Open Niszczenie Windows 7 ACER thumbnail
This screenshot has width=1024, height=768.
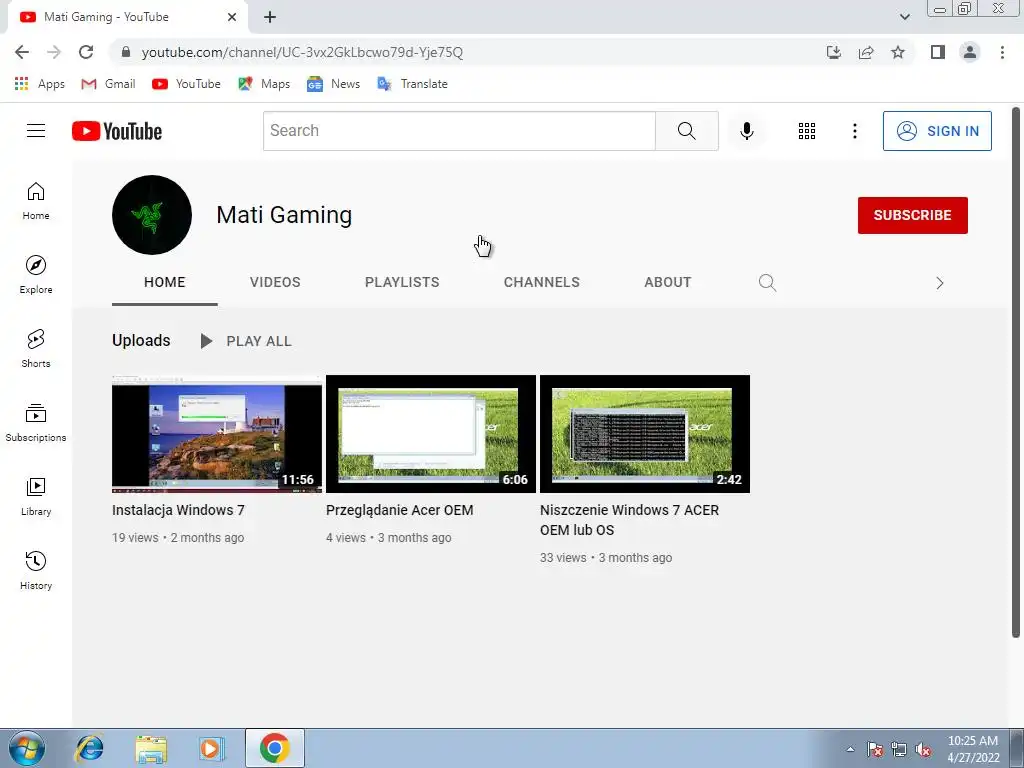click(x=645, y=434)
